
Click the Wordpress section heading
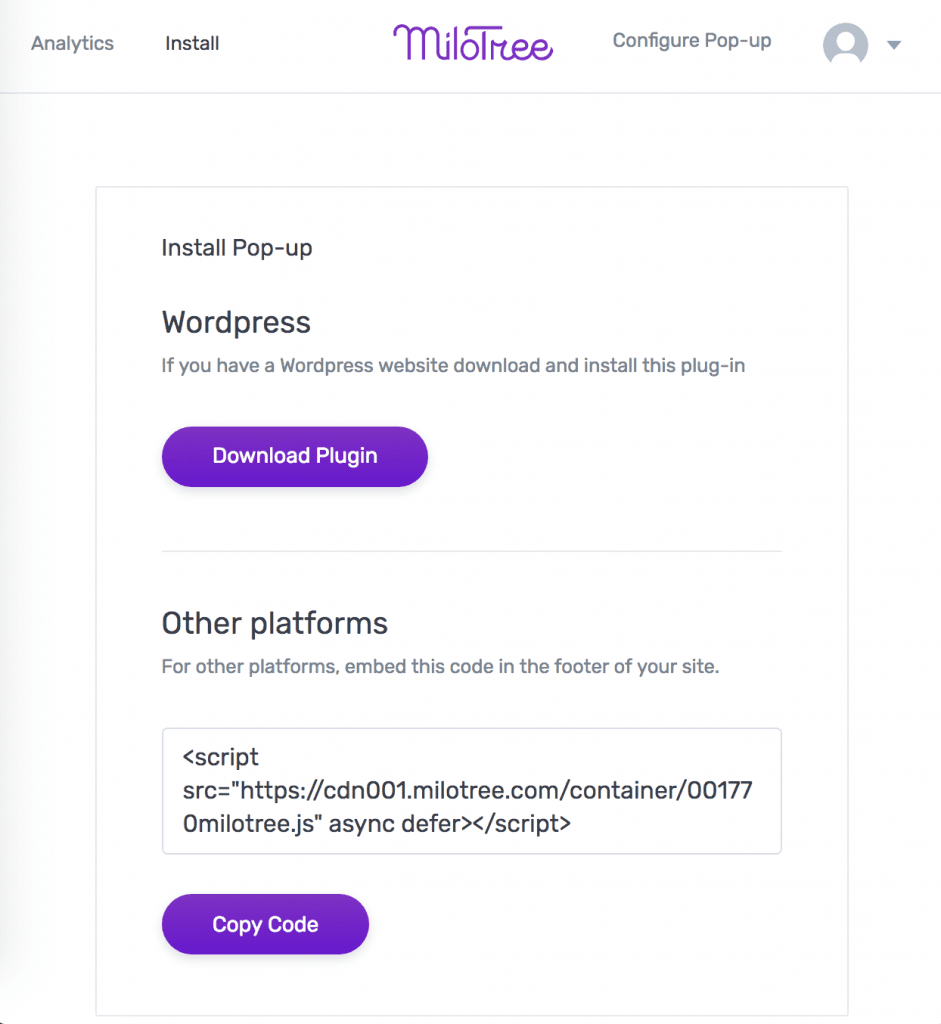pos(235,322)
